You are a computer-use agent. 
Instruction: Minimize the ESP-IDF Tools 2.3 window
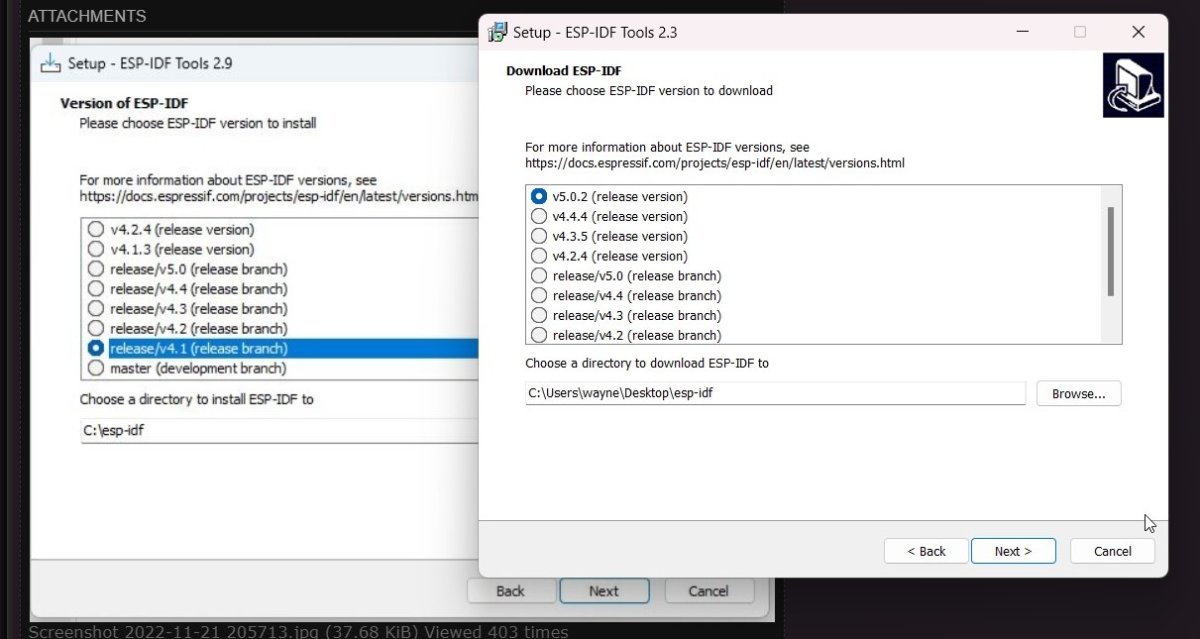point(1021,32)
